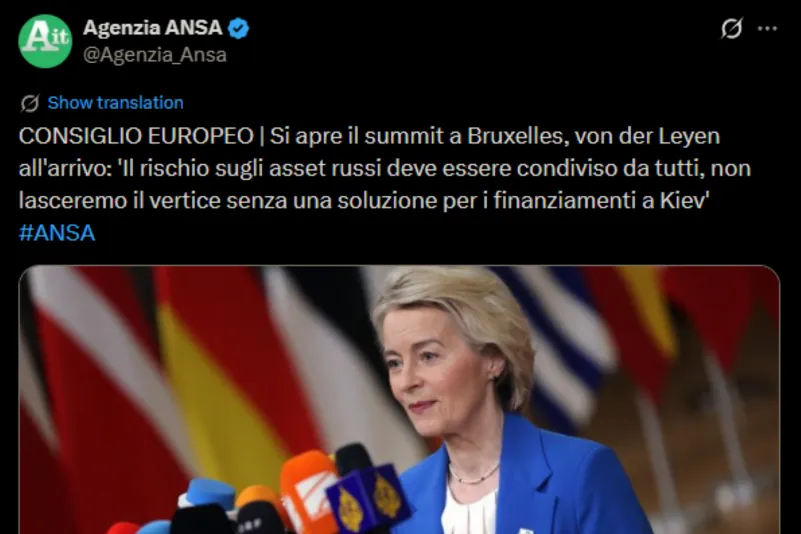801x534 pixels.
Task: Open the three-dot more options menu
Action: 767,29
